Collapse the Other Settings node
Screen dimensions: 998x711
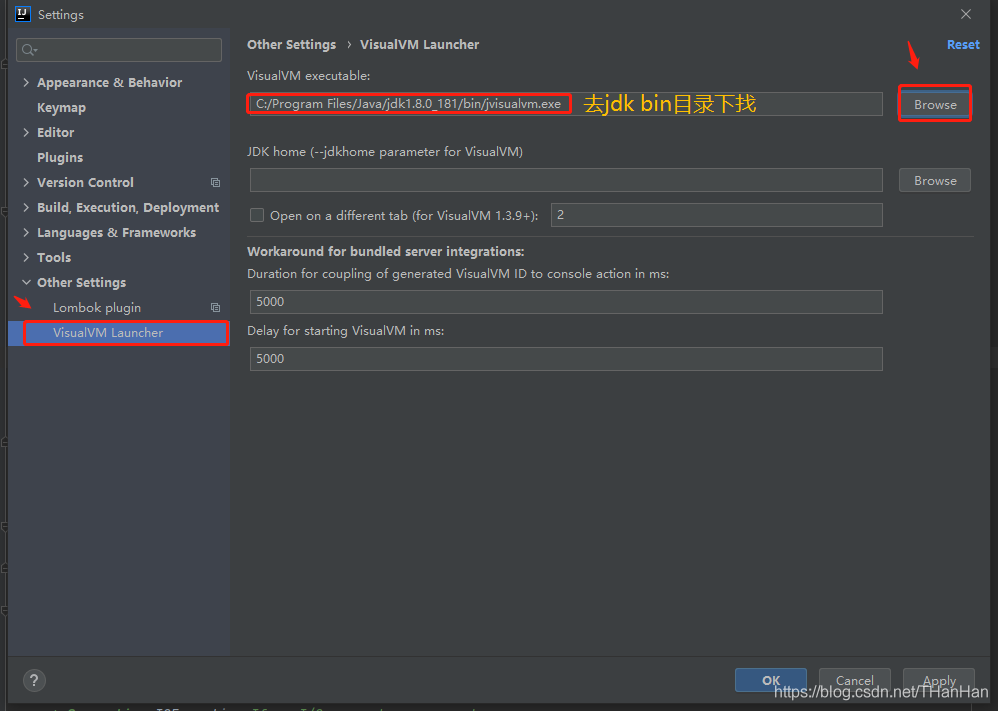(x=26, y=282)
